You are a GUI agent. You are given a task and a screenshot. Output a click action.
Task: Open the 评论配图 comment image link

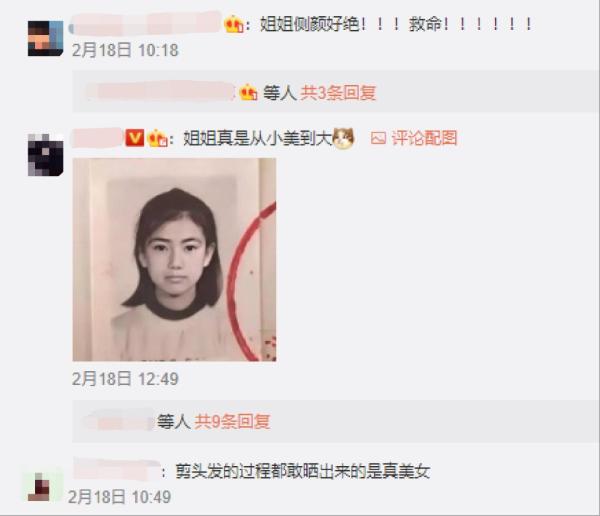424,138
